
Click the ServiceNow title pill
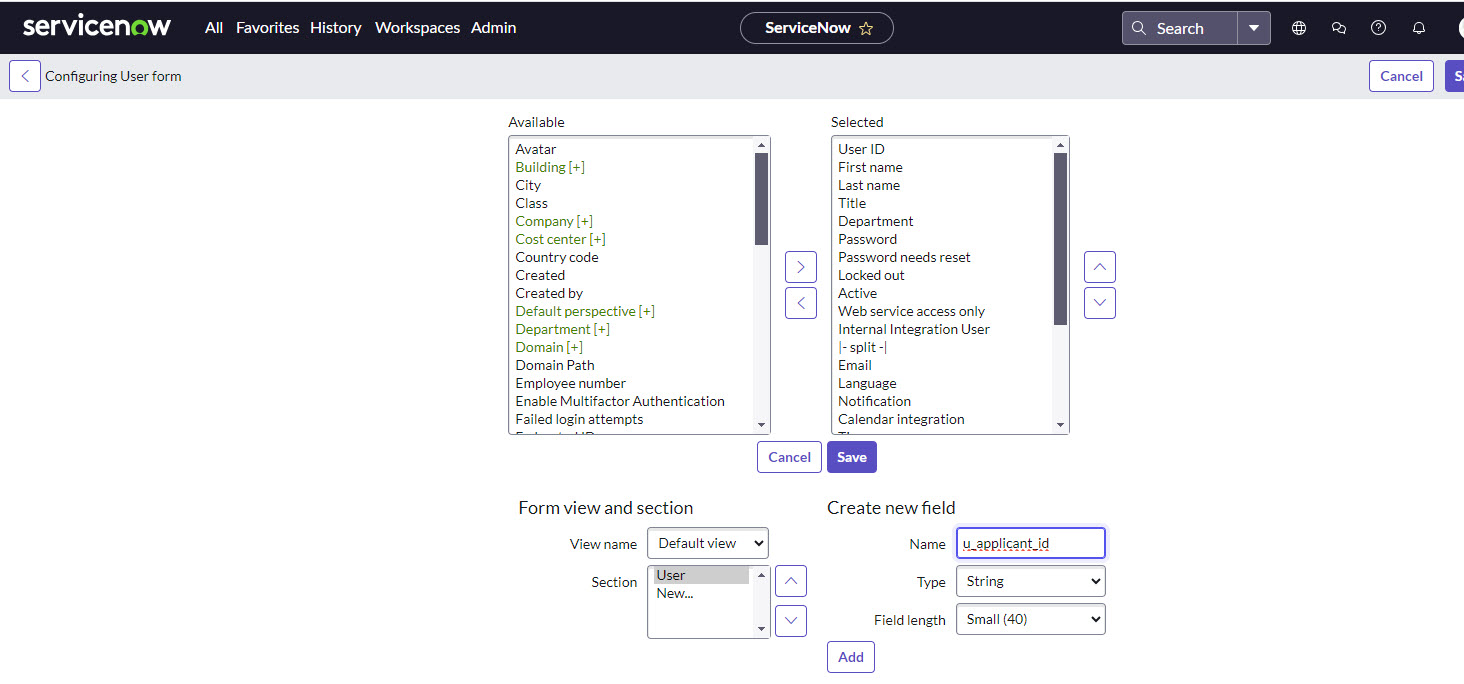pos(817,28)
